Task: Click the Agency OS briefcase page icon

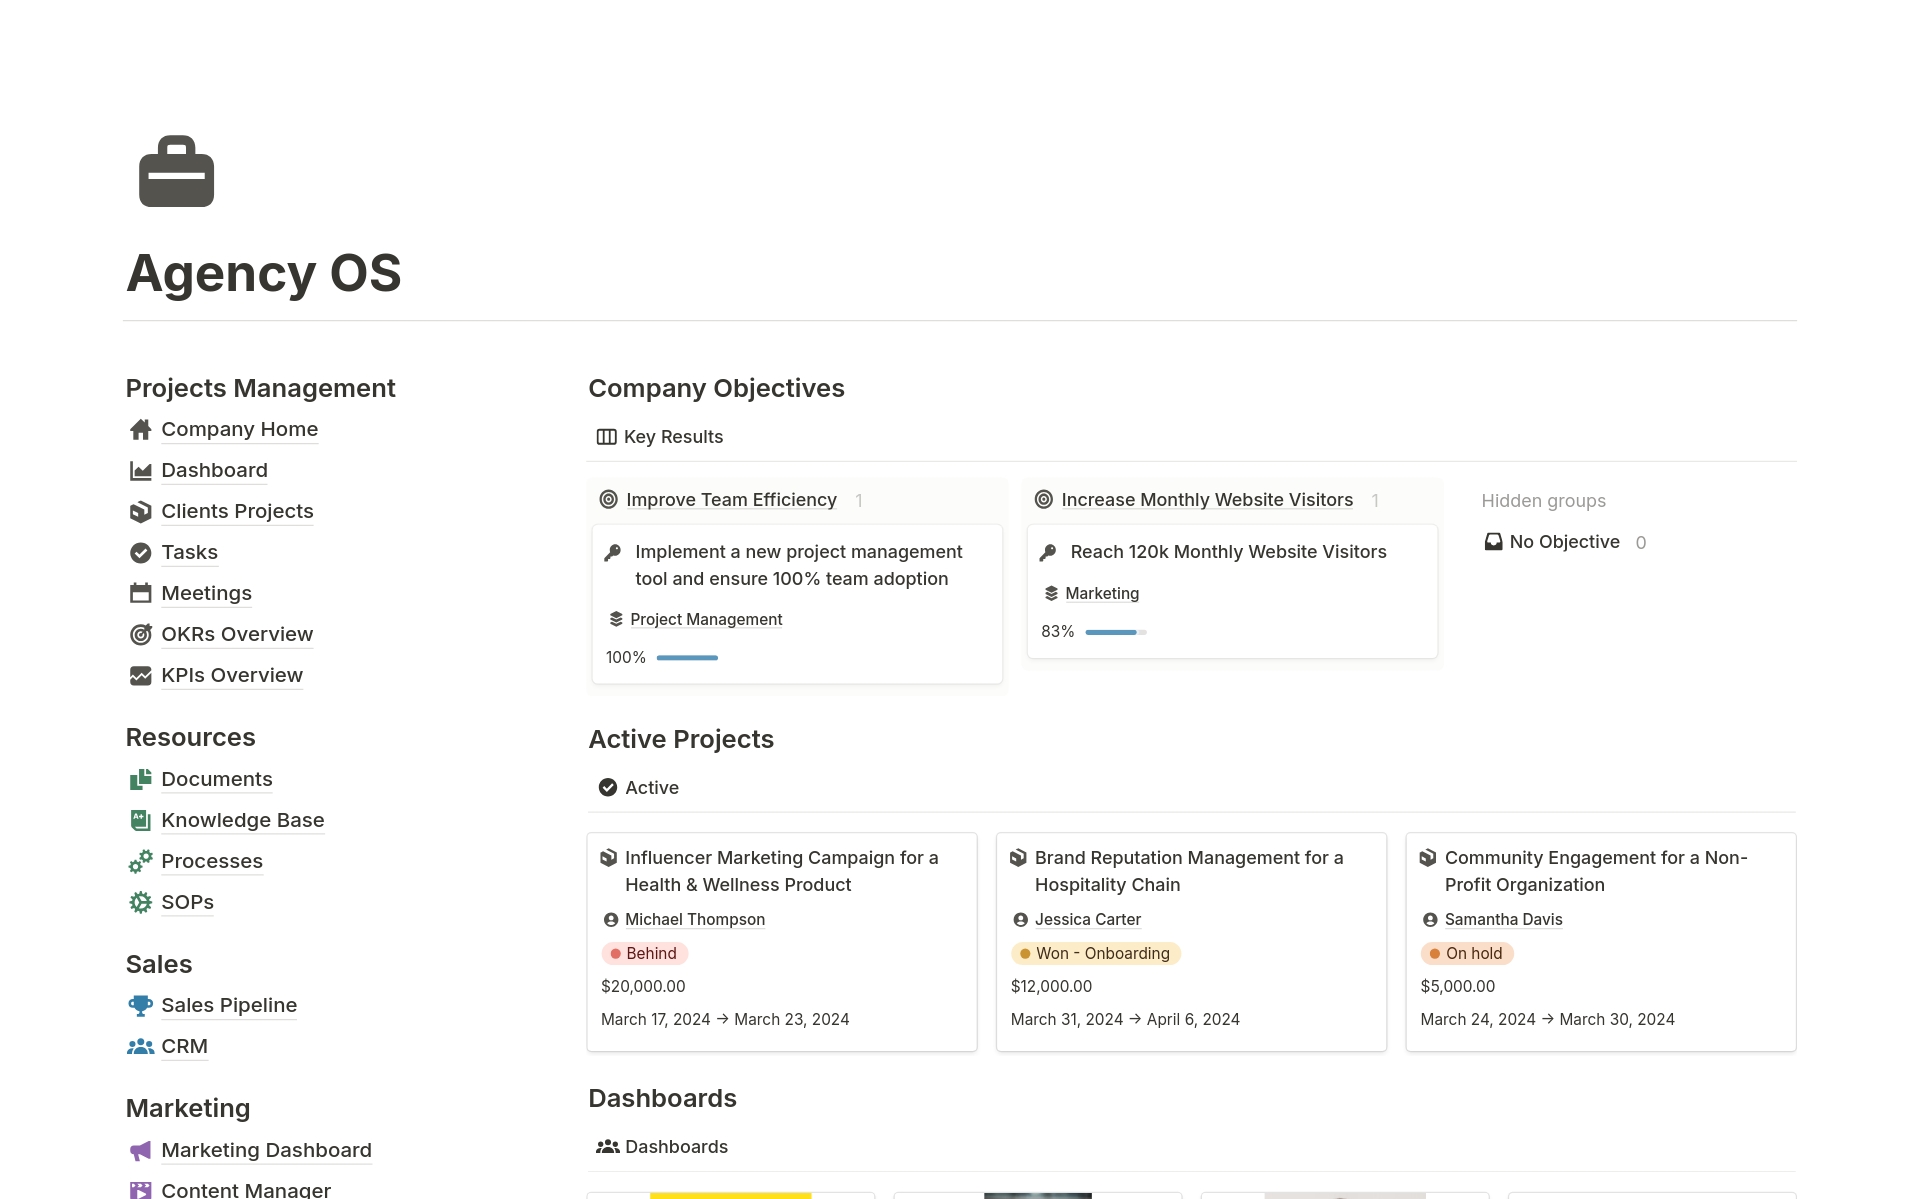Action: coord(176,171)
